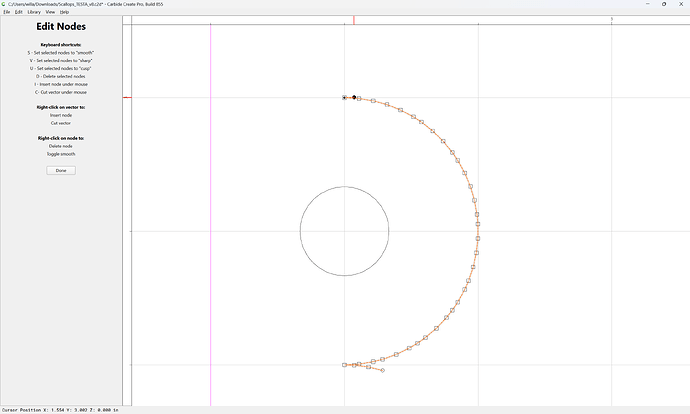Click the arc's starting node with the dotted square
The image size is (690, 414).
(x=344, y=98)
